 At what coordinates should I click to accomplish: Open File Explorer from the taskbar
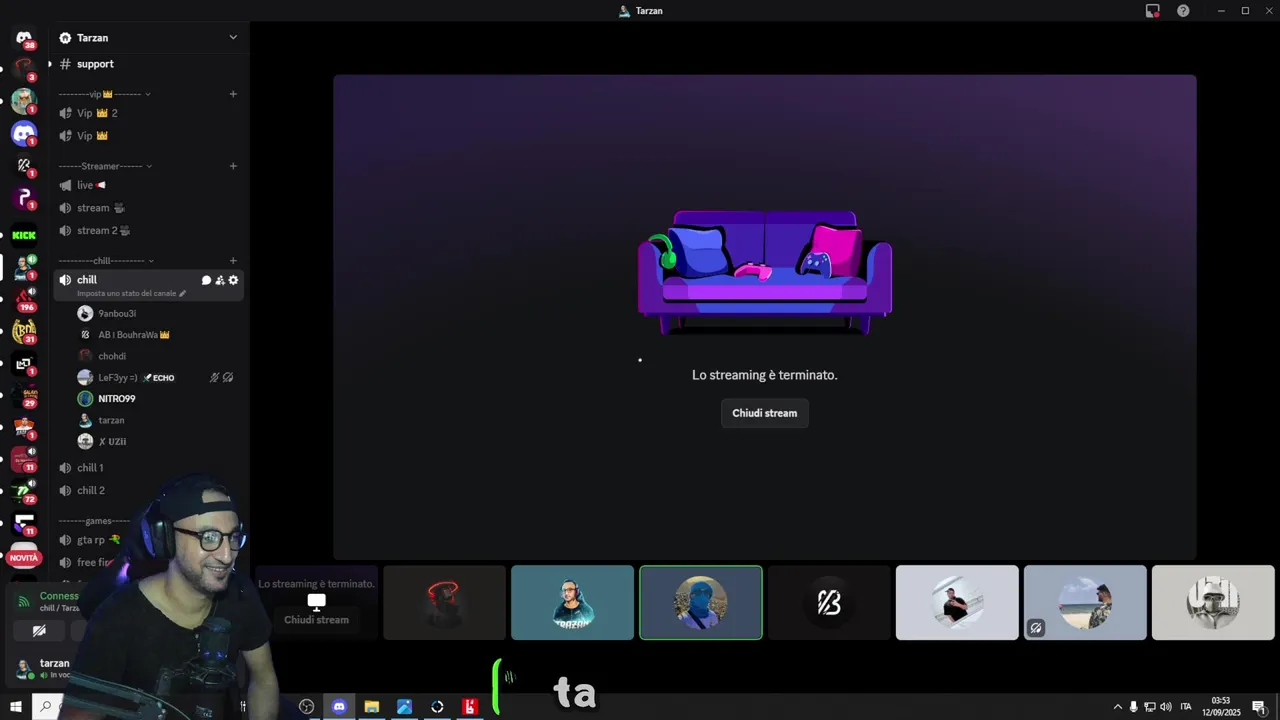372,706
